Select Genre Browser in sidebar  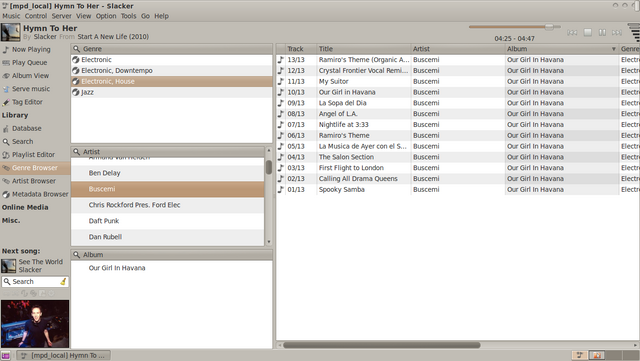pyautogui.click(x=35, y=168)
